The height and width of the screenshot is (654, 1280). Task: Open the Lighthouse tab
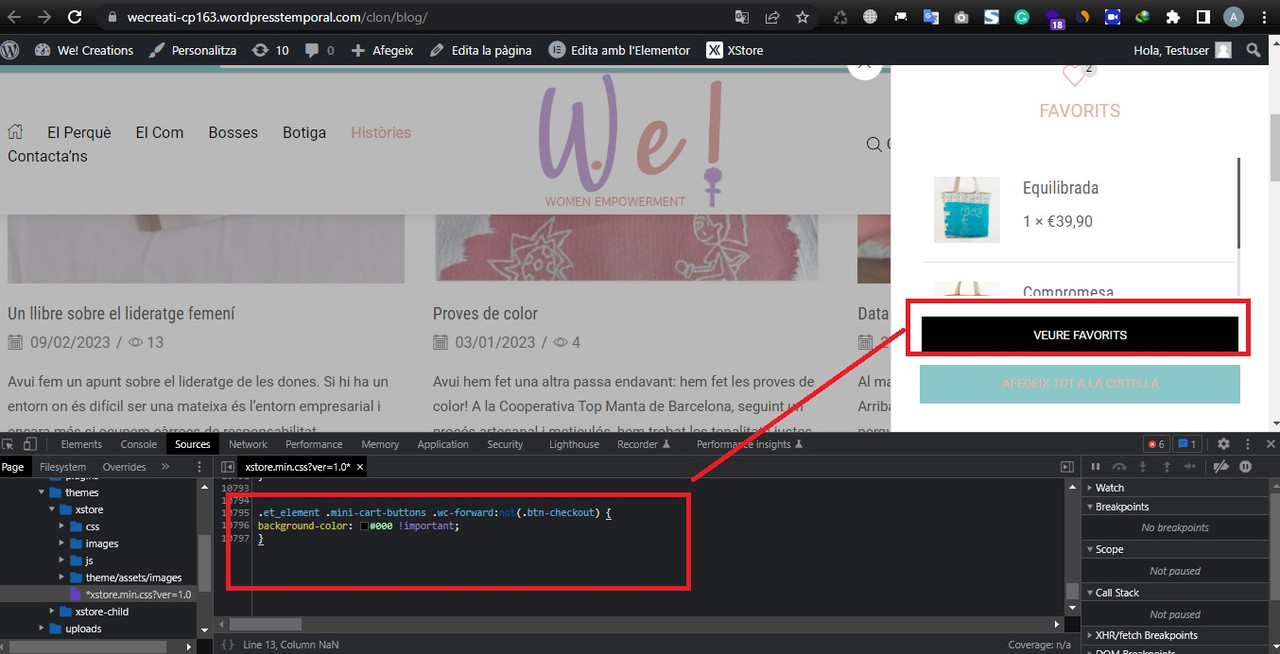[574, 444]
